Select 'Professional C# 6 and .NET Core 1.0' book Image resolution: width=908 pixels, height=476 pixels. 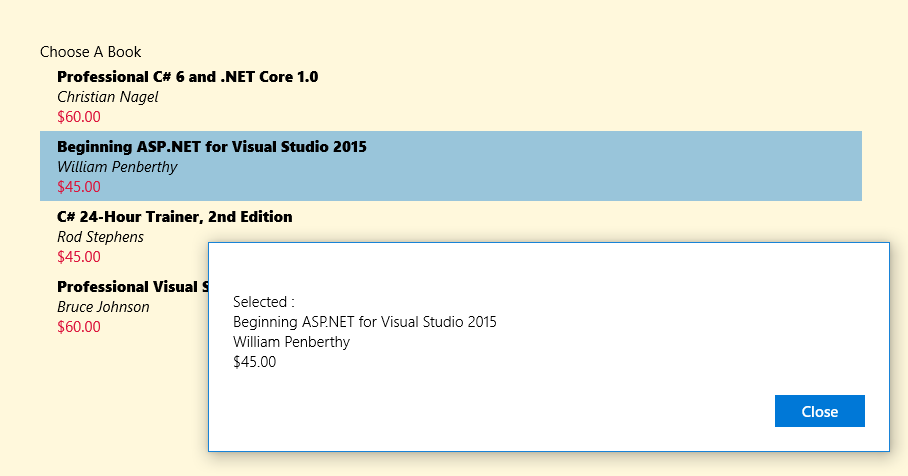coord(188,77)
